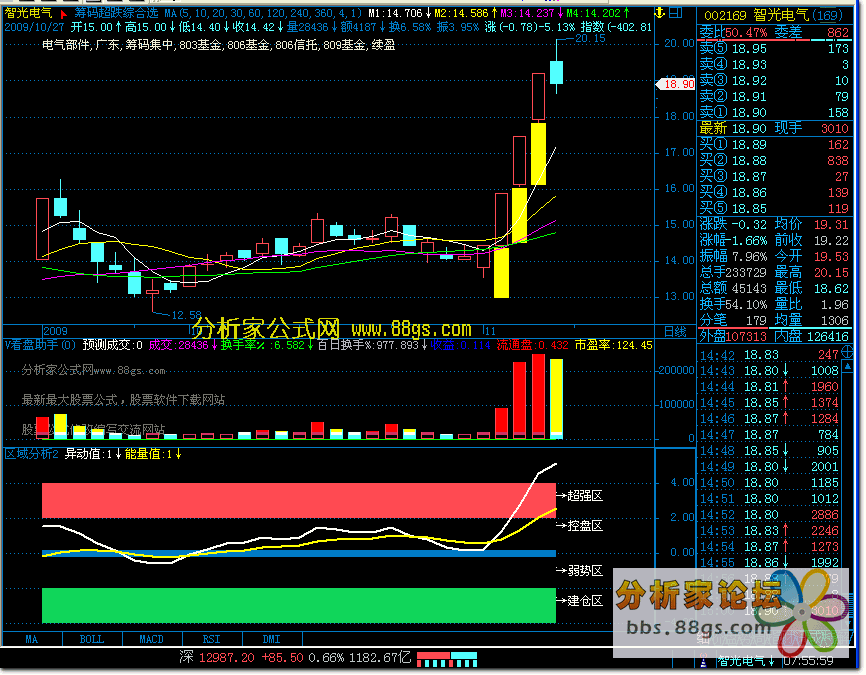The width and height of the screenshot is (866, 675).
Task: Click the green 建仓区 color band
Action: pyautogui.click(x=298, y=604)
